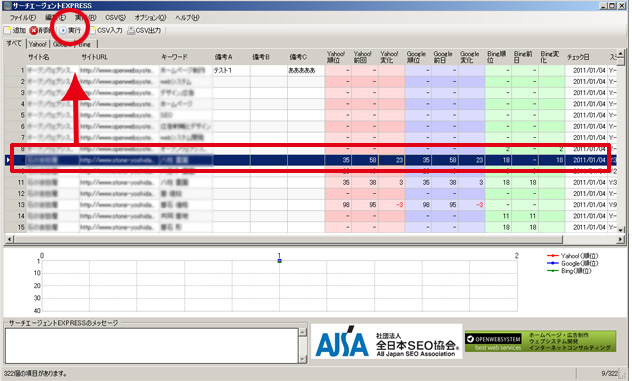Click Yahoo previous 38 in row 11

(365, 183)
